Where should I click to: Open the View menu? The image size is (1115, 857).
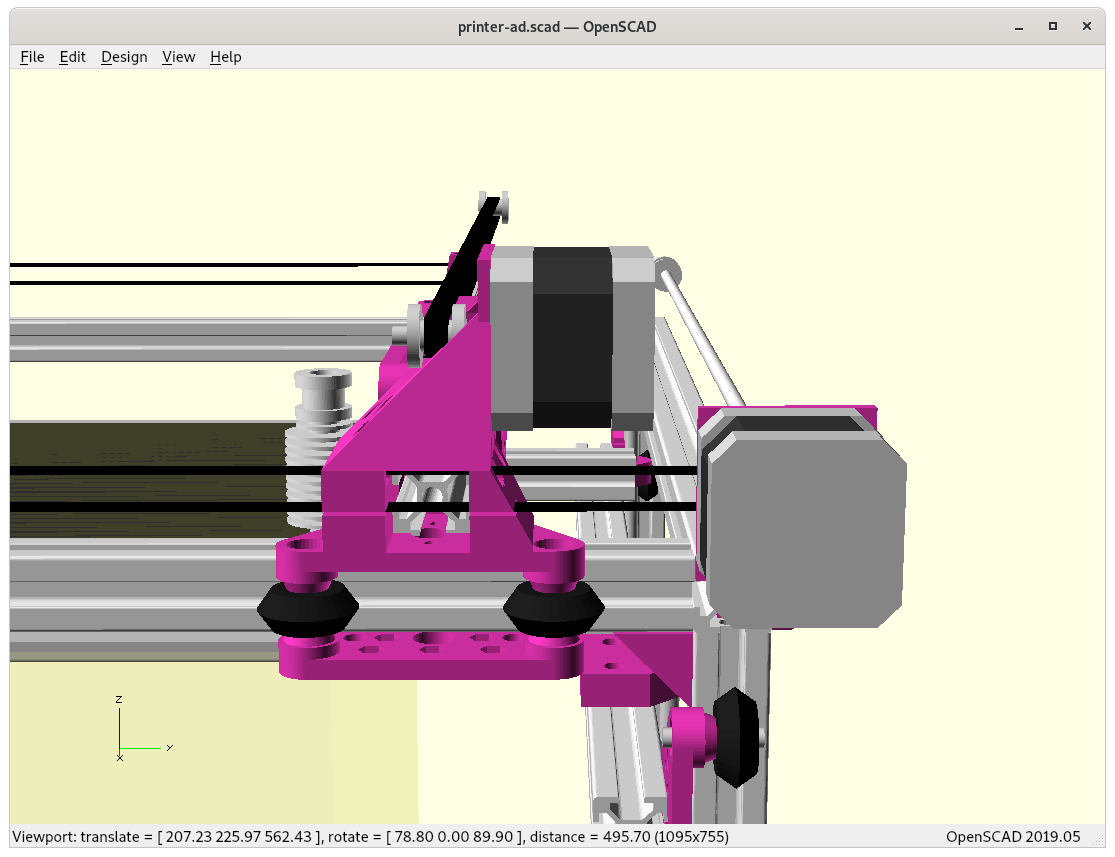(x=178, y=57)
